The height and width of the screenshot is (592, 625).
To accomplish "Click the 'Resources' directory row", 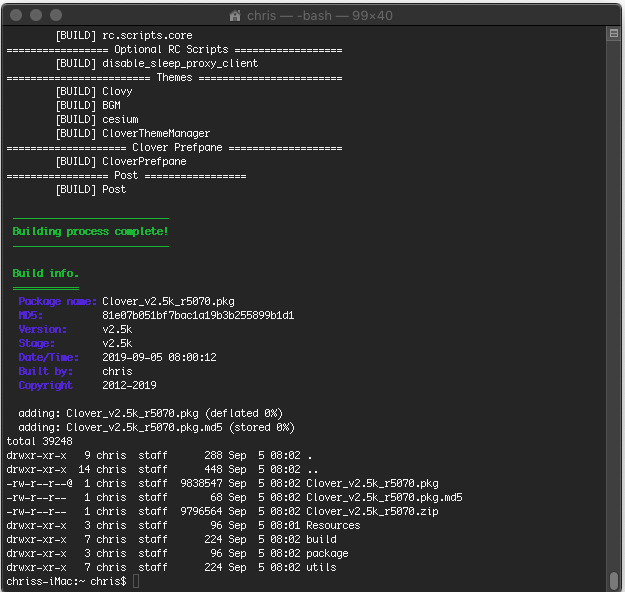I will (183, 525).
